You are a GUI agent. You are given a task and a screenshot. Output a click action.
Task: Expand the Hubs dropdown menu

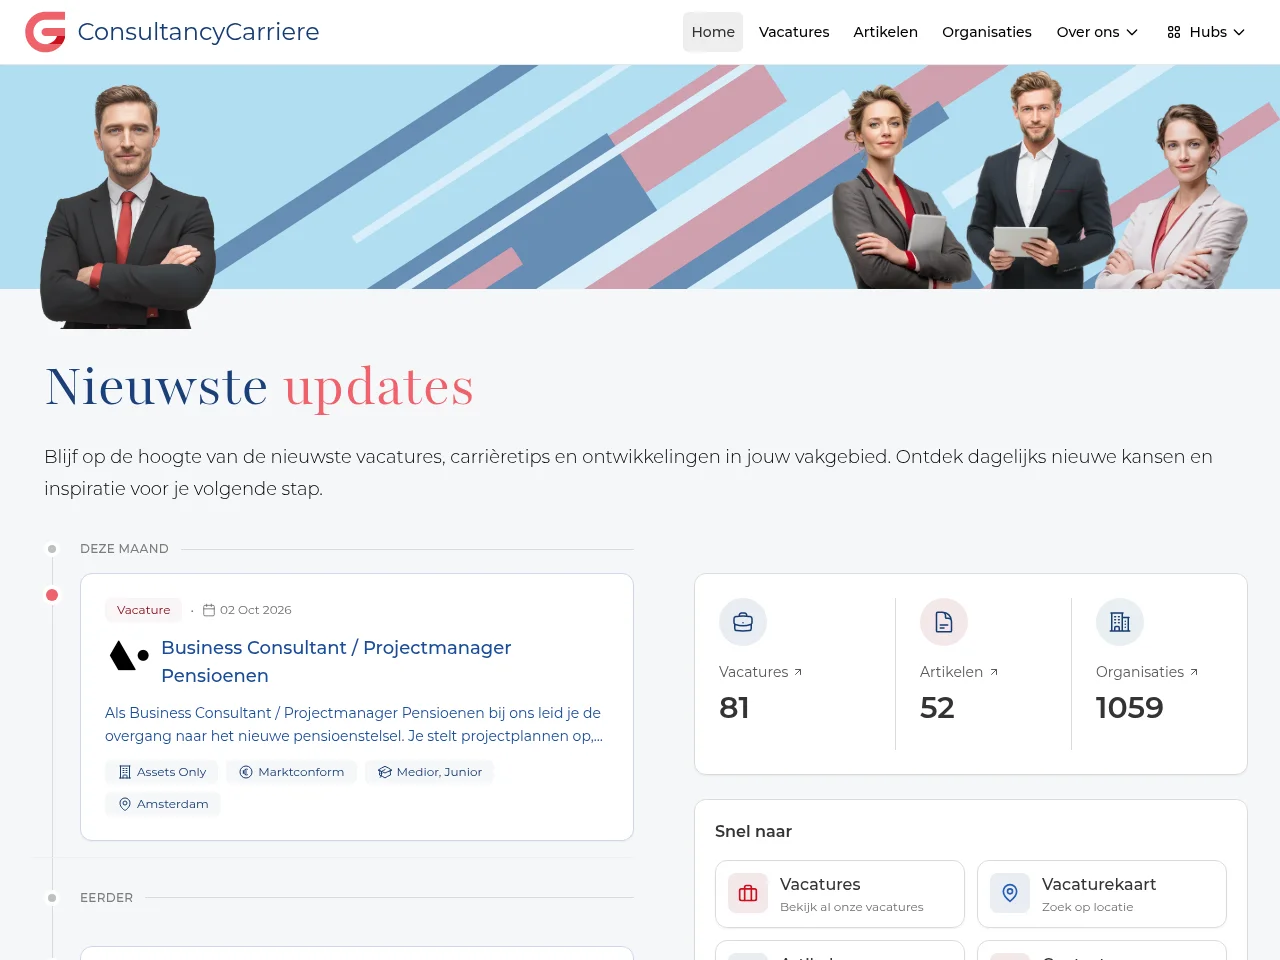point(1206,32)
